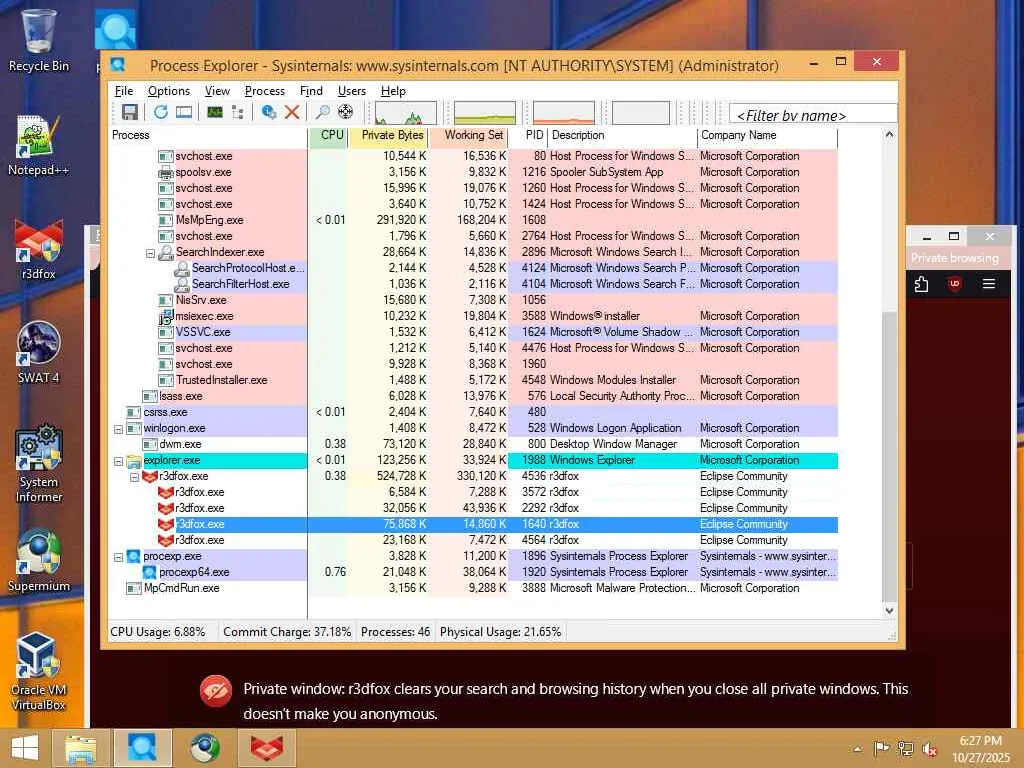Click the Save toolbar icon
This screenshot has height=768, width=1024.
coord(129,112)
